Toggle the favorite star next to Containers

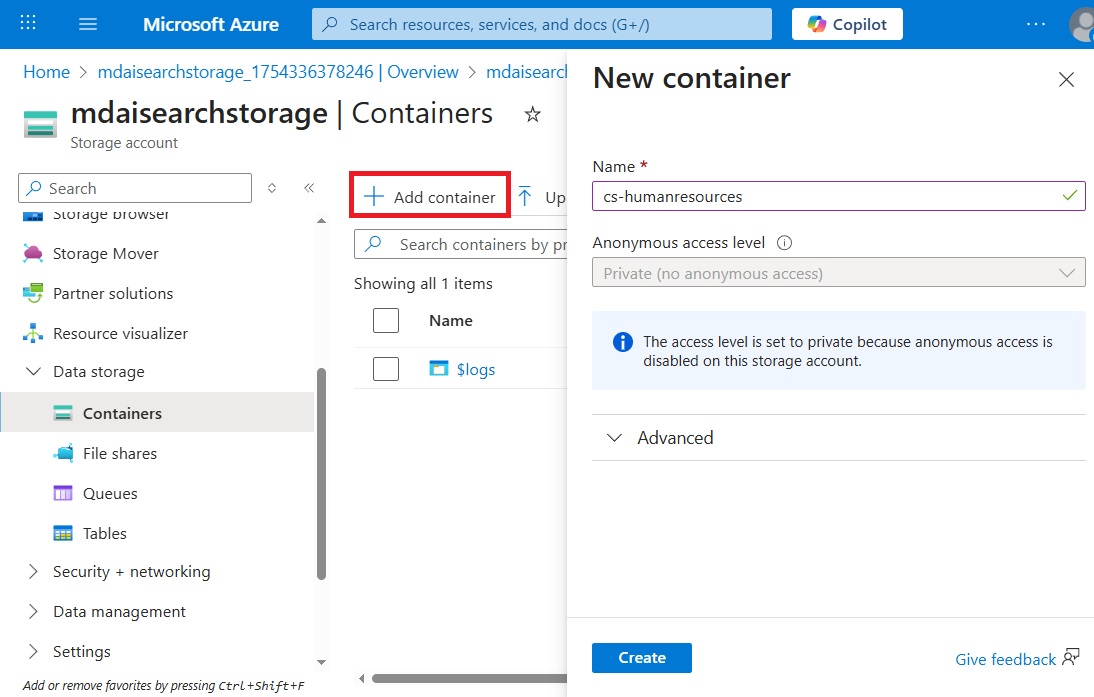point(532,115)
